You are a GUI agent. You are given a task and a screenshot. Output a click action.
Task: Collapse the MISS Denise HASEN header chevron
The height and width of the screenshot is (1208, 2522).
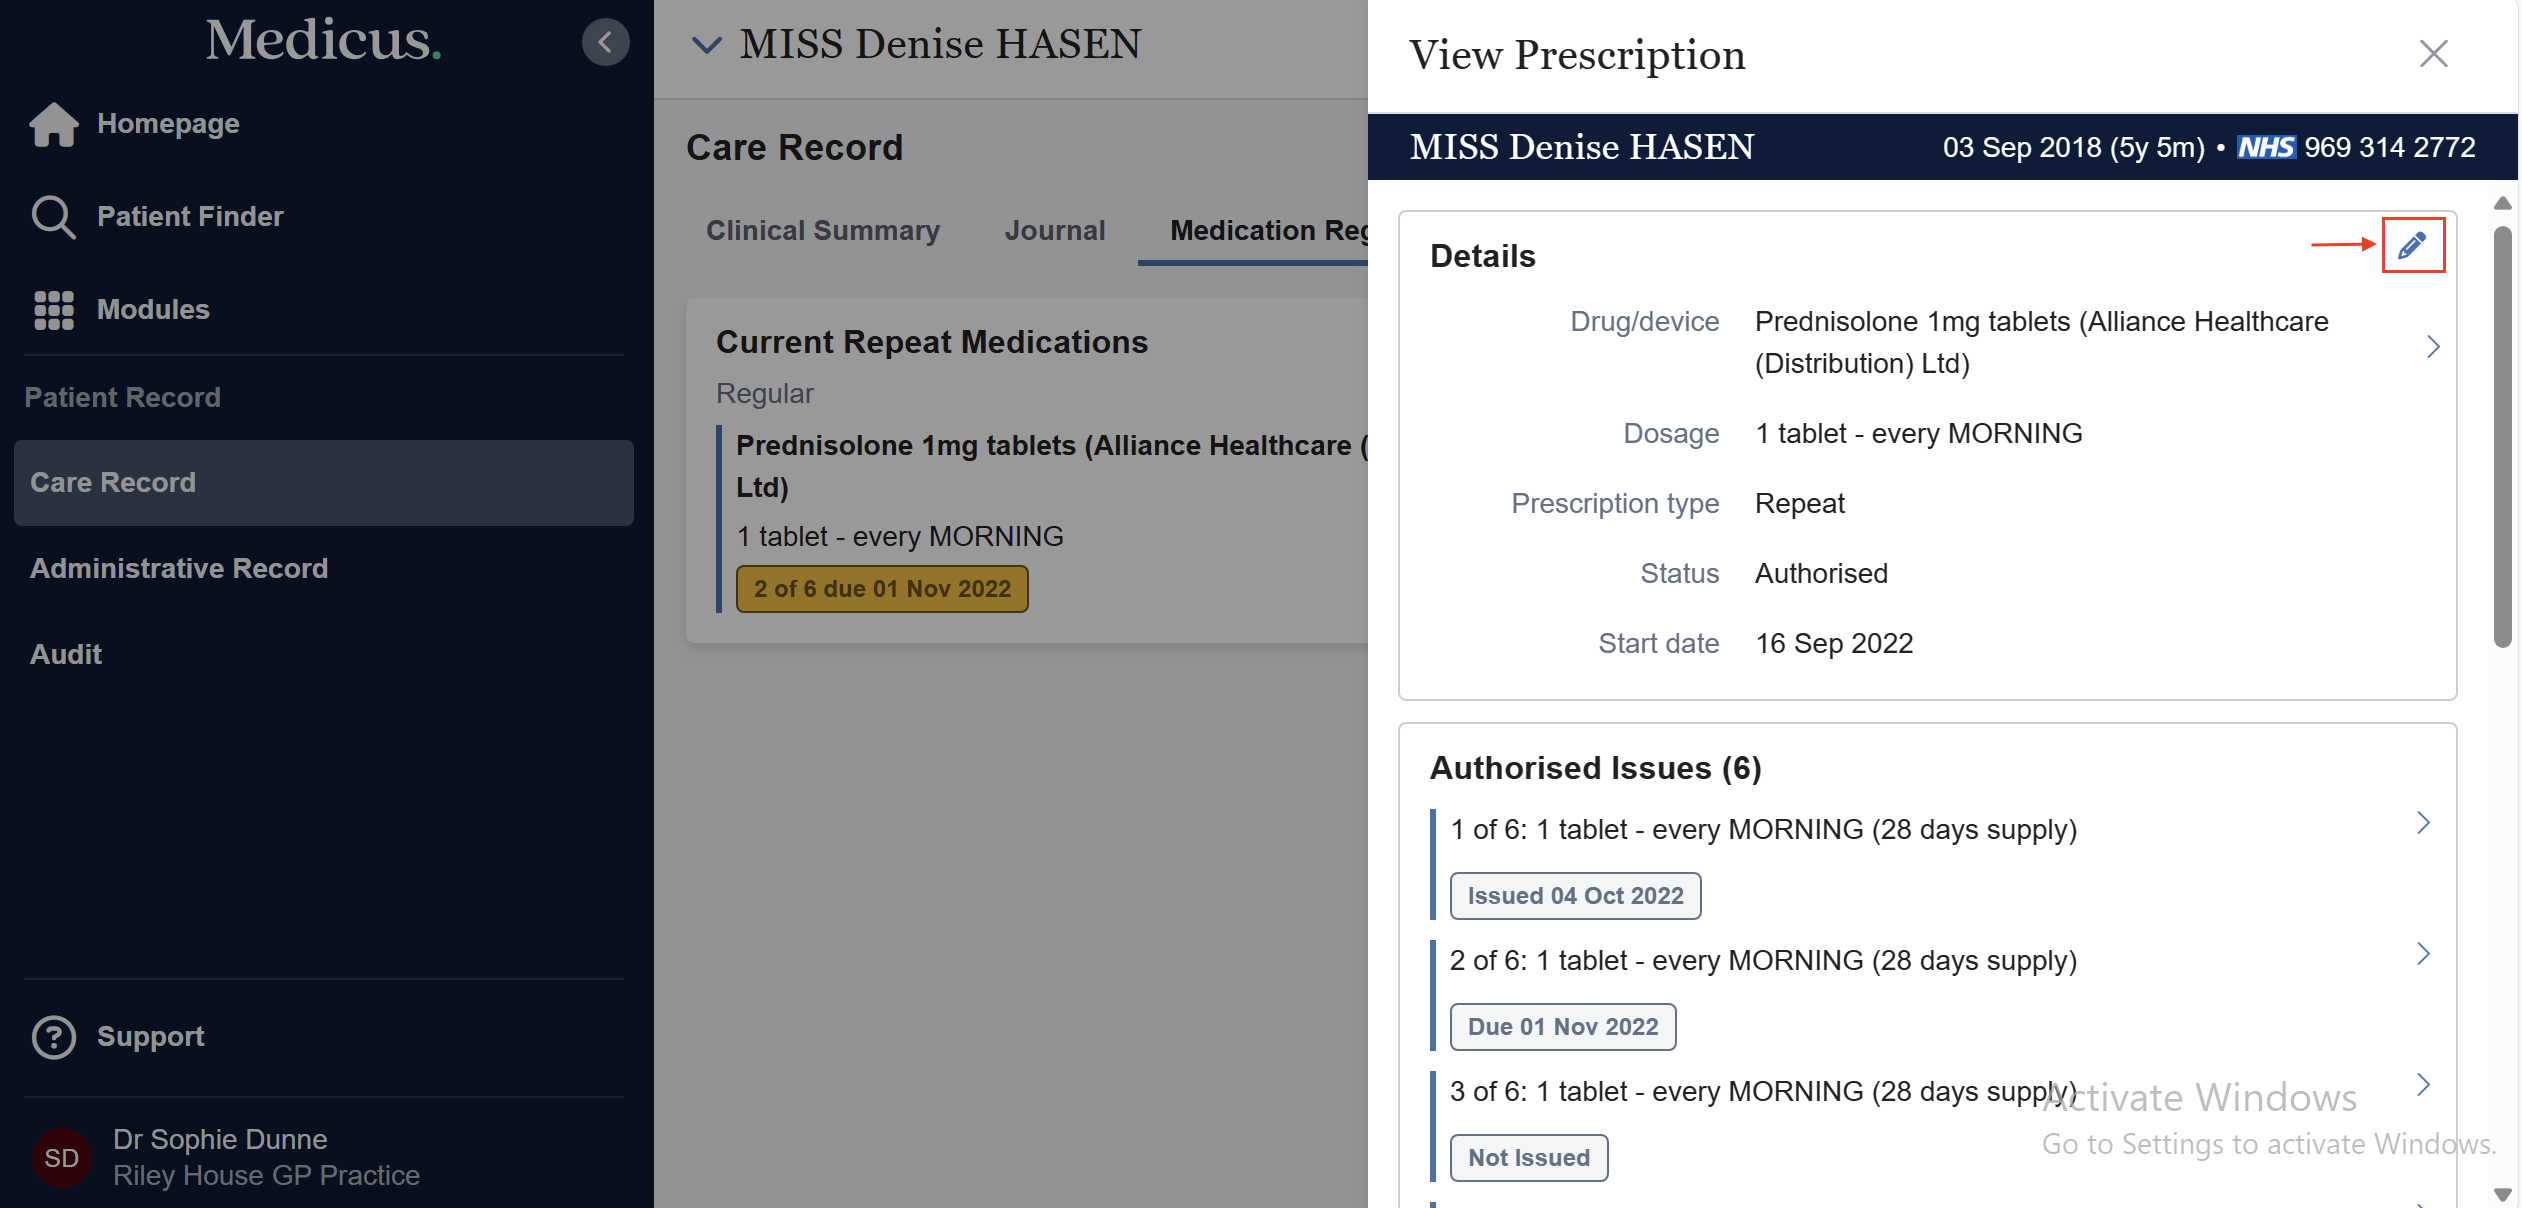pos(707,44)
